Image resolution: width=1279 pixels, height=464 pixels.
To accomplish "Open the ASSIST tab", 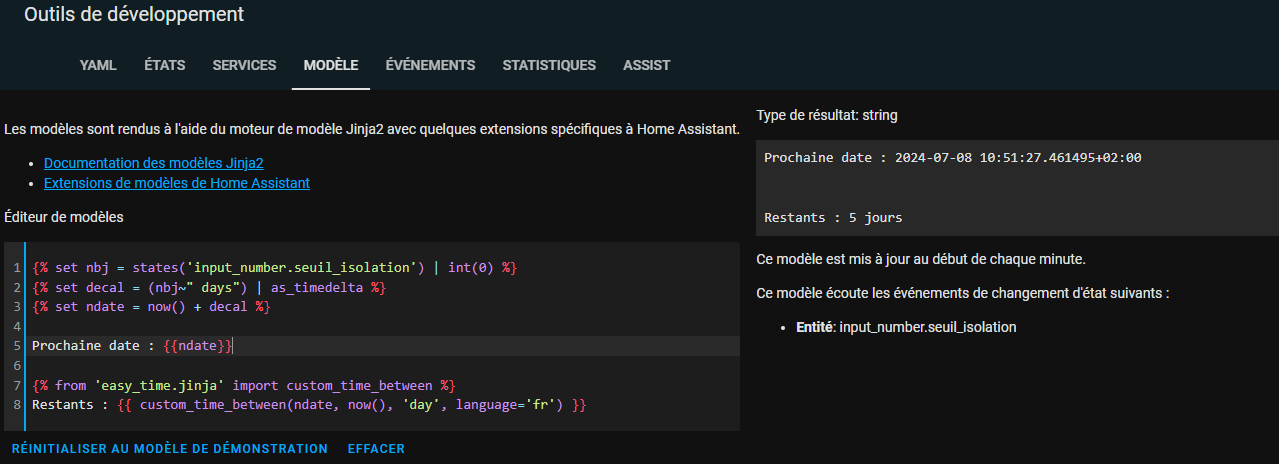I will 646,65.
